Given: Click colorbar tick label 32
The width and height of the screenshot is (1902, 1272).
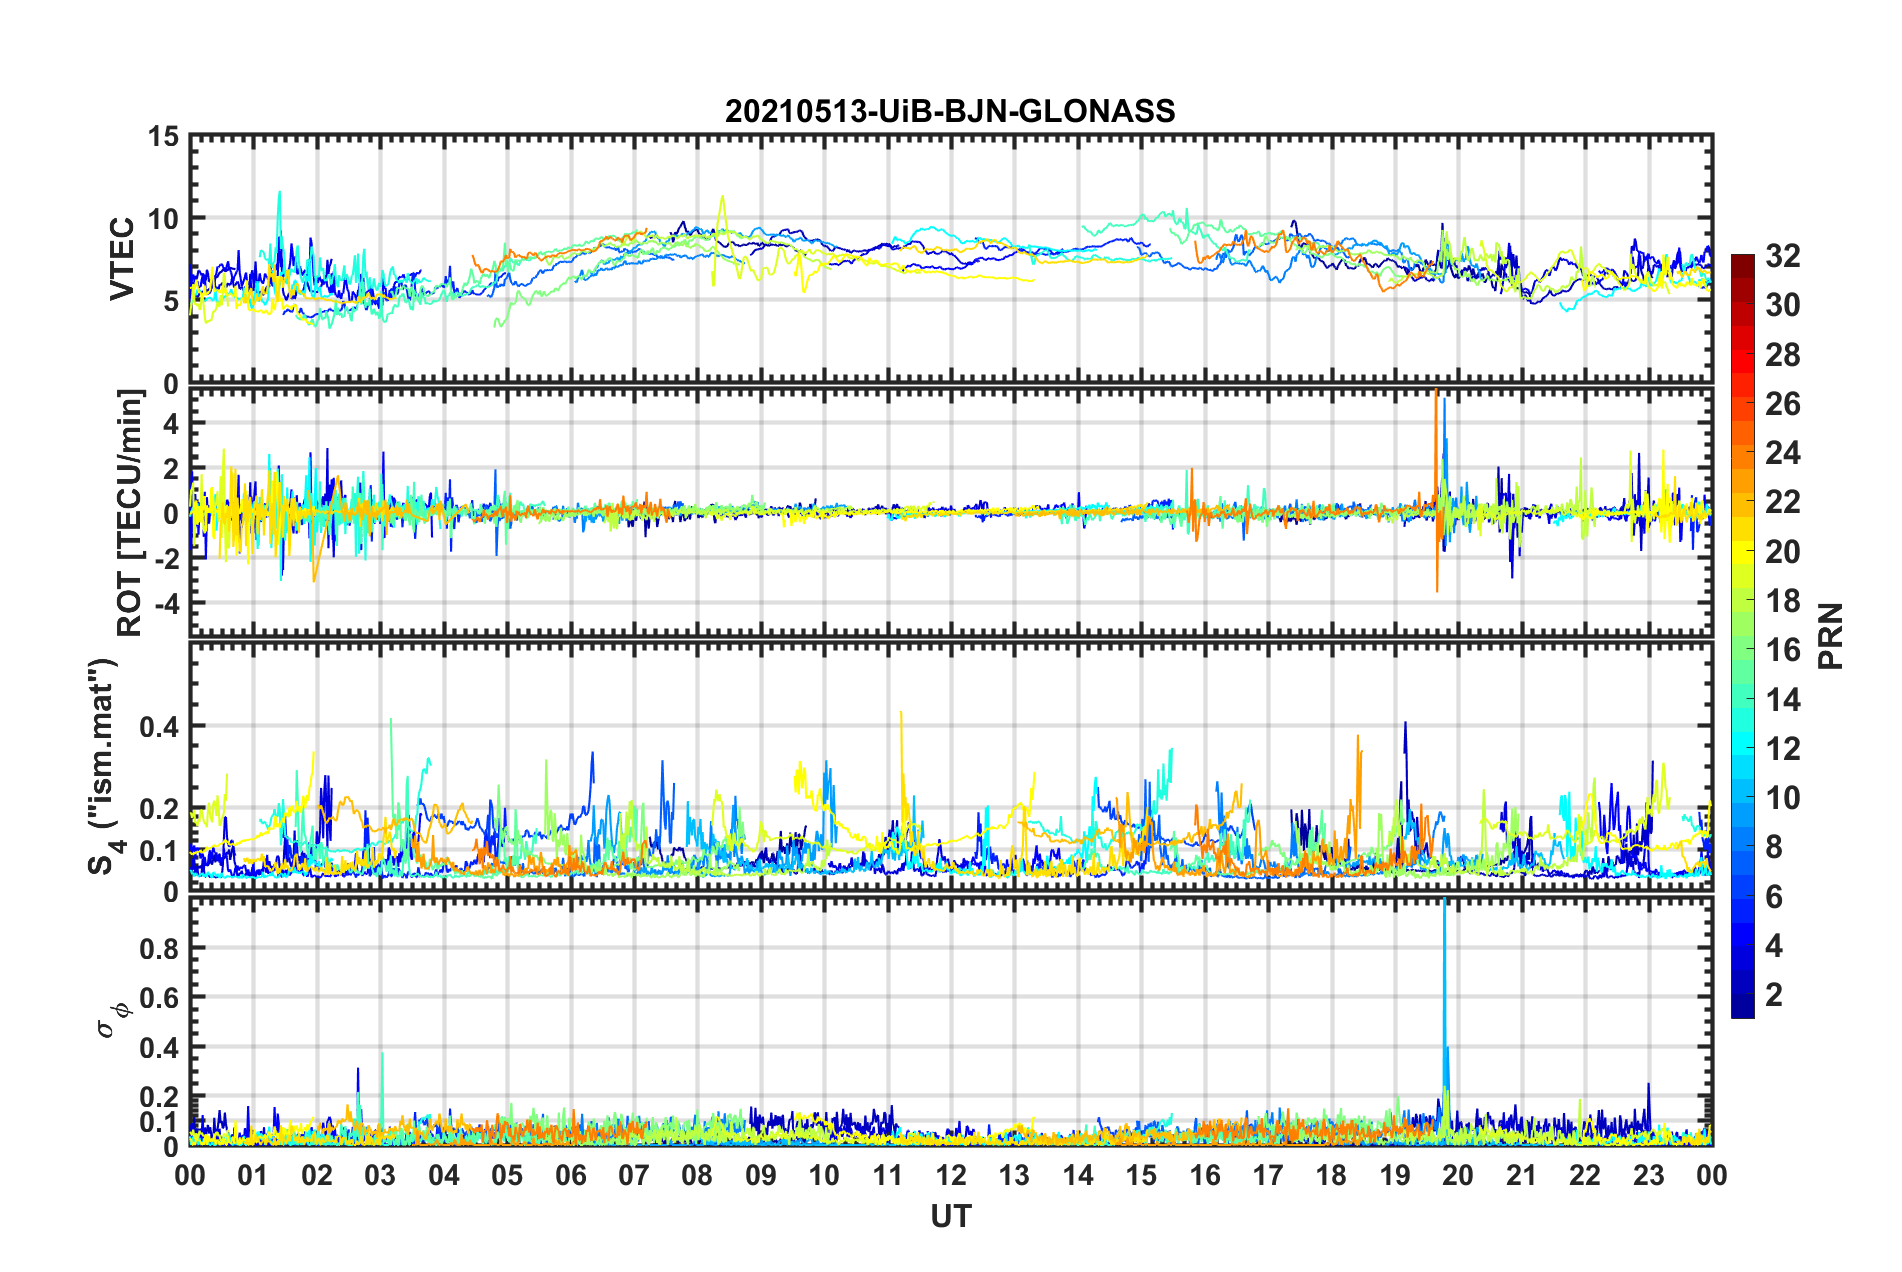Looking at the screenshot, I should point(1782,256).
